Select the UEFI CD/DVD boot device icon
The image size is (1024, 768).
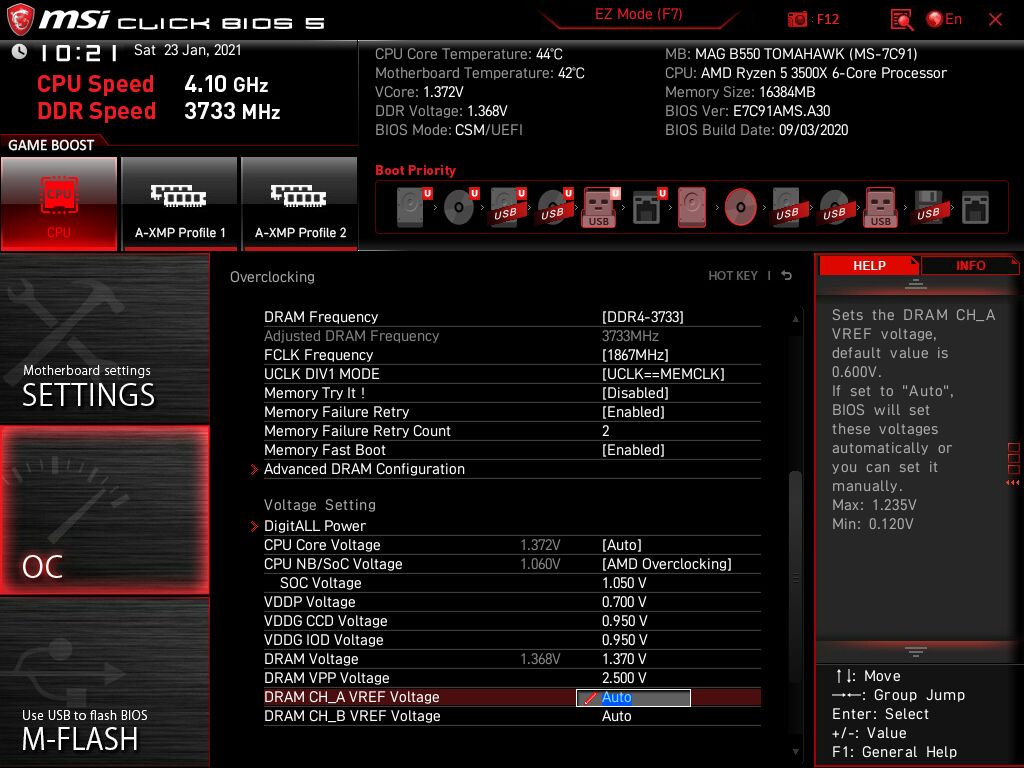click(x=460, y=207)
